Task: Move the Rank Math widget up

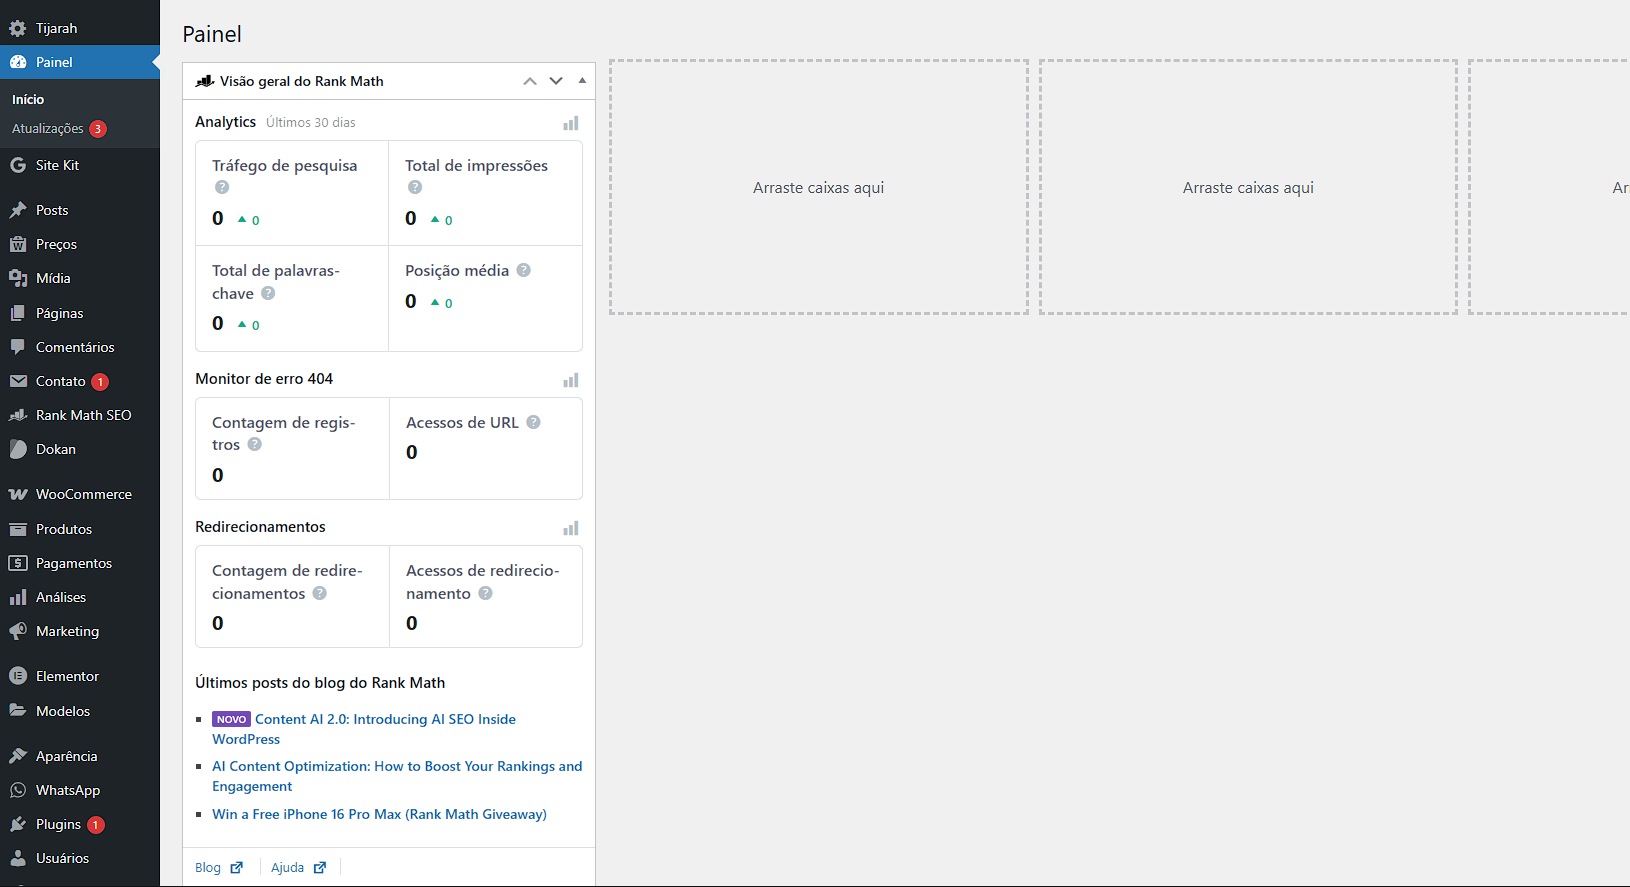Action: coord(530,81)
